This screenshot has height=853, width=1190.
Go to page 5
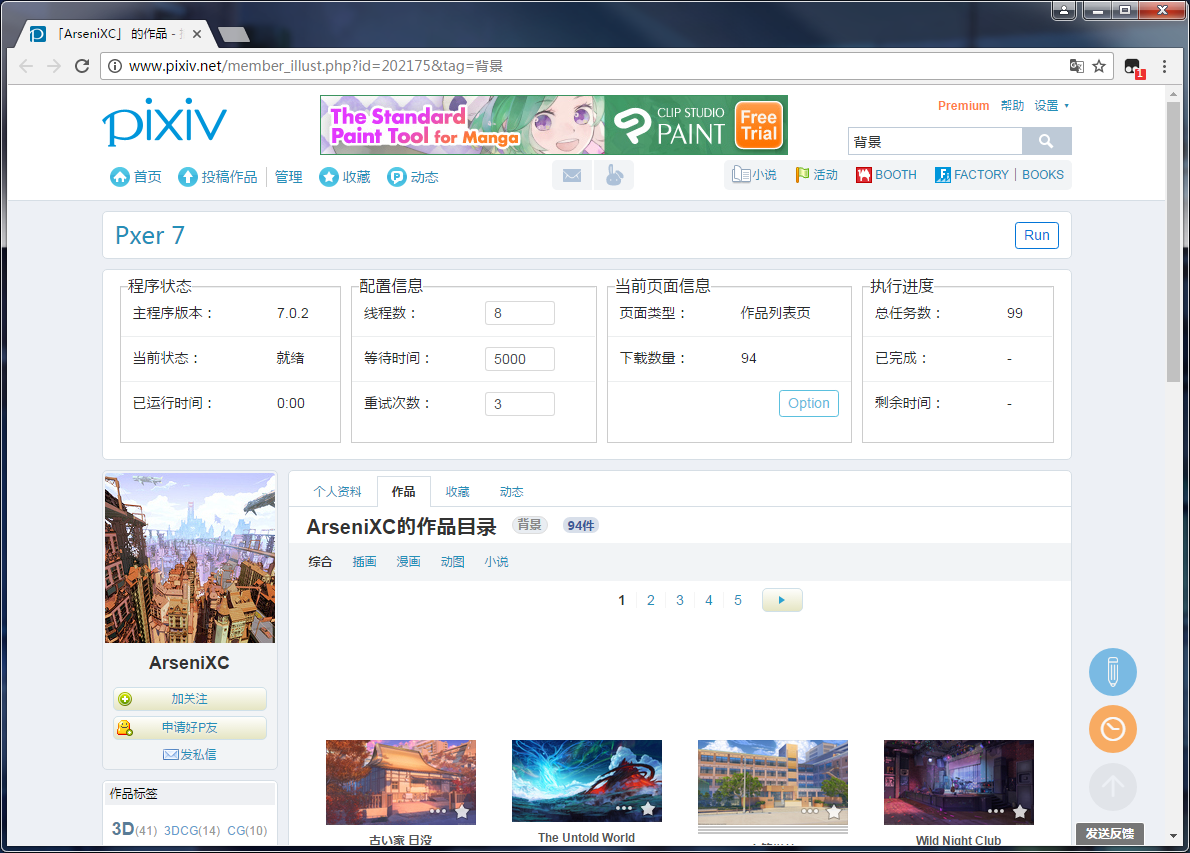pyautogui.click(x=738, y=600)
